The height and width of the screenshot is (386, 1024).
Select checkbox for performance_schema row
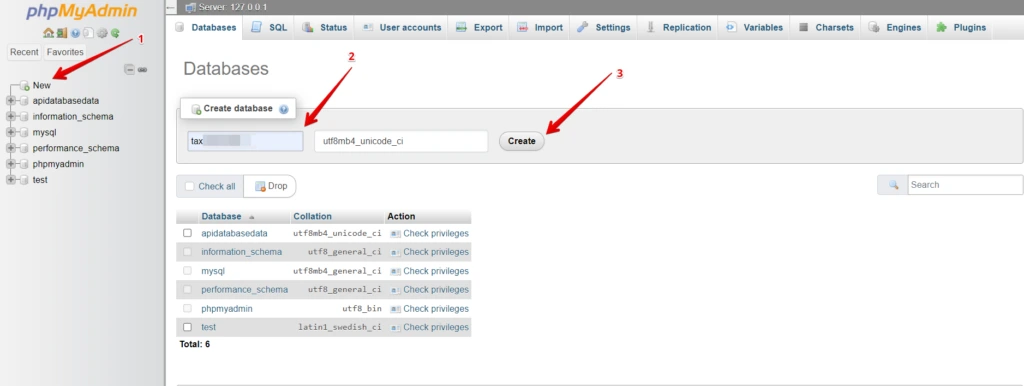pos(187,289)
